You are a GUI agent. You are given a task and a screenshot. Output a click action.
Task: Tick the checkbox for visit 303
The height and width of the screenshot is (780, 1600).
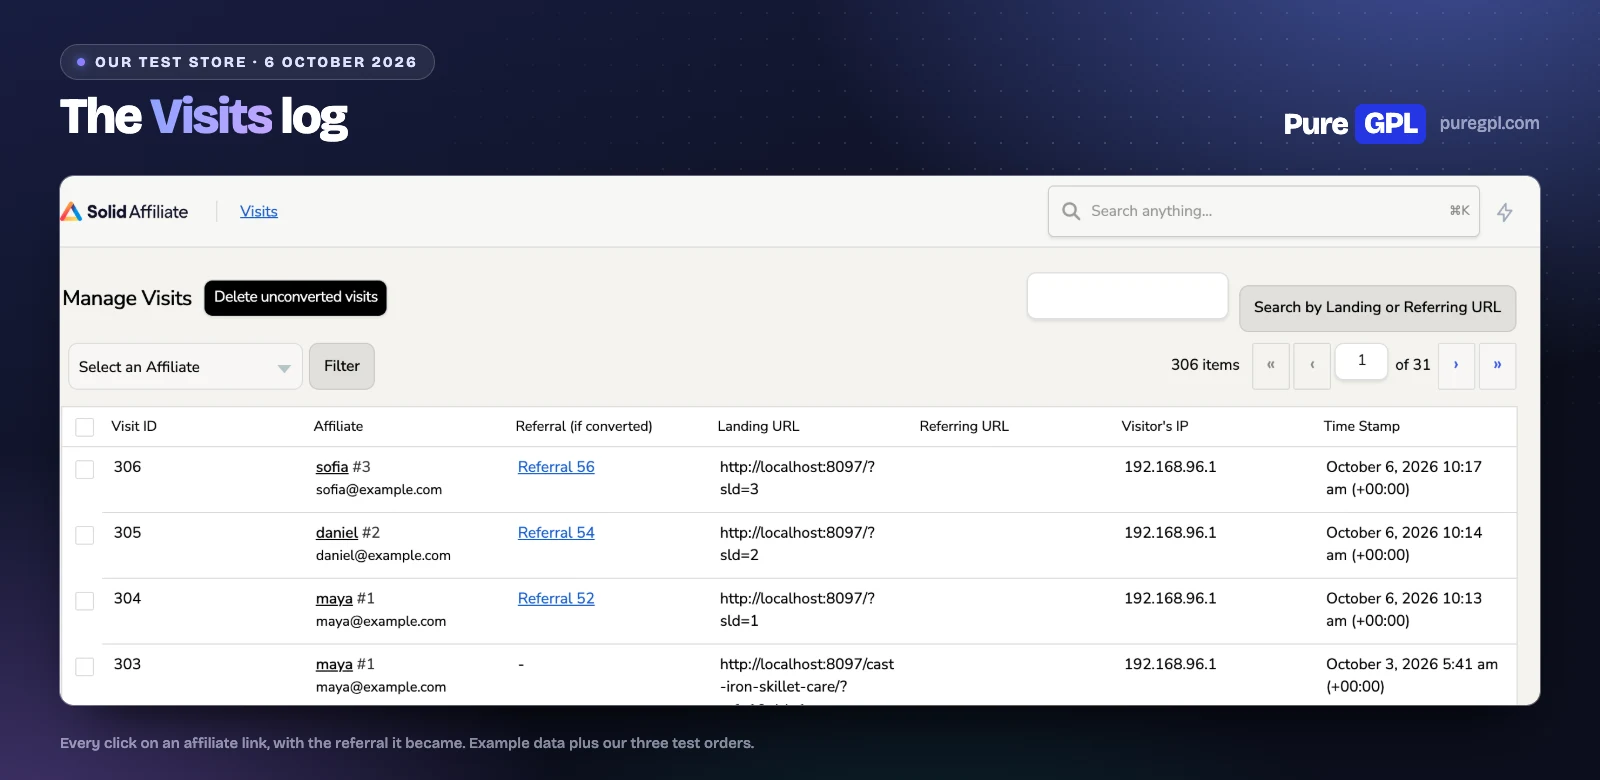85,667
